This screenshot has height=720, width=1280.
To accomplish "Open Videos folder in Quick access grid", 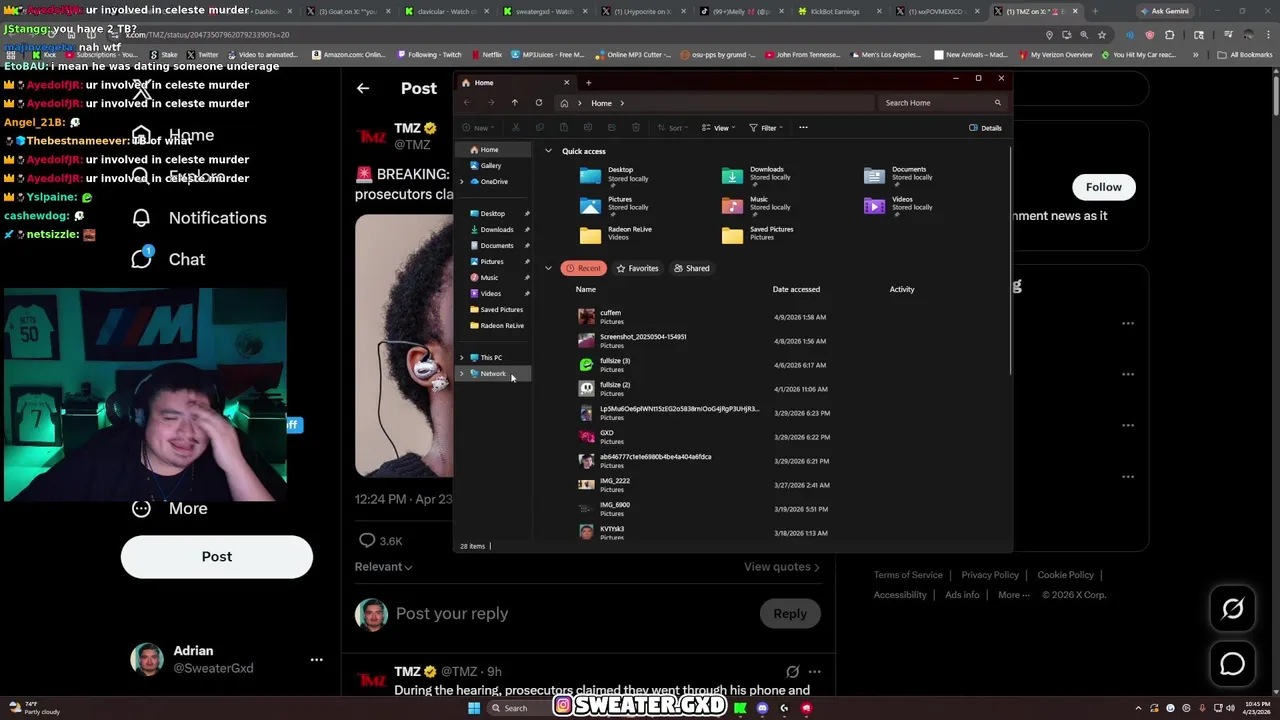I will point(901,204).
